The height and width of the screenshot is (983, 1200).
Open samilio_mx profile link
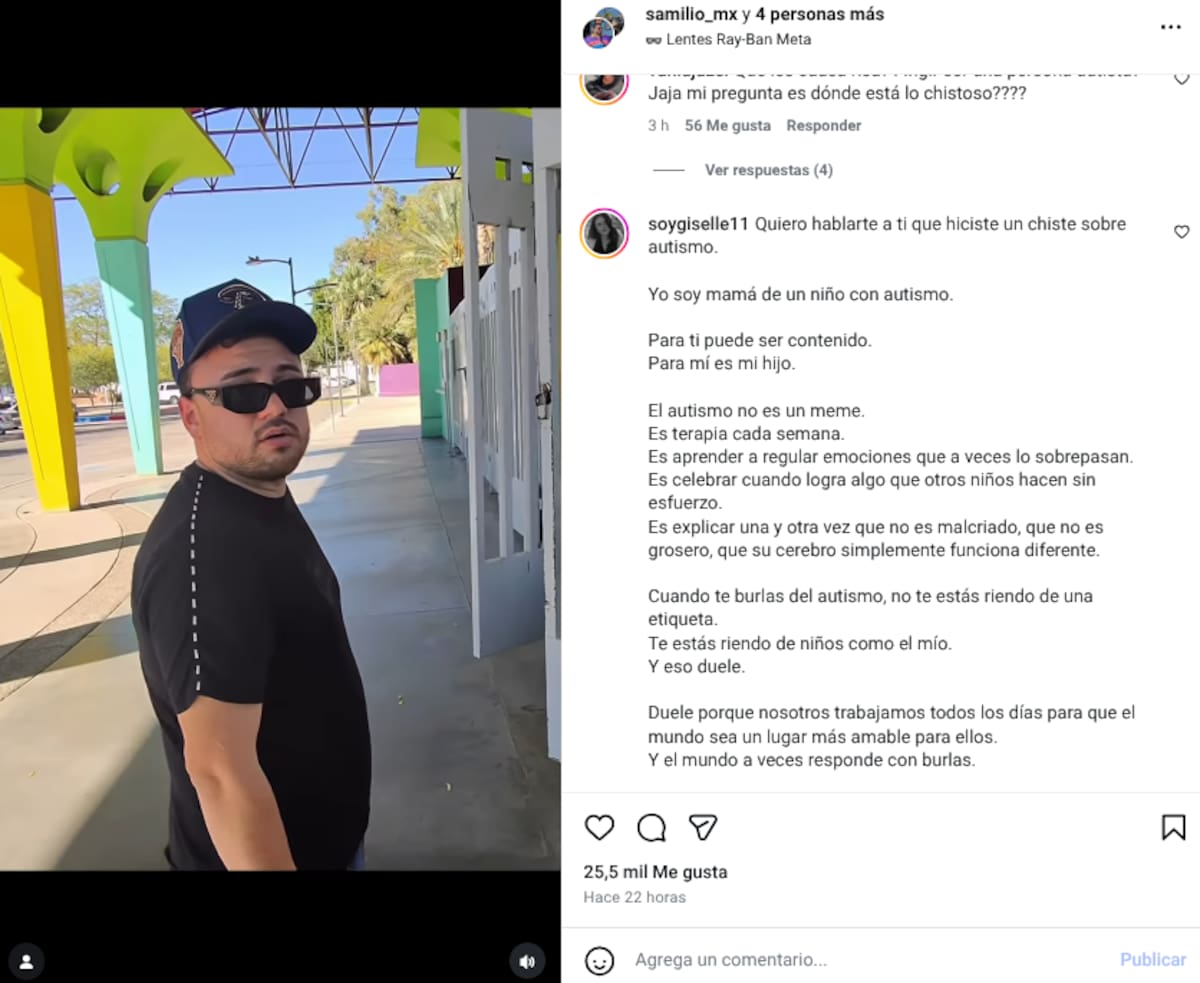[692, 15]
